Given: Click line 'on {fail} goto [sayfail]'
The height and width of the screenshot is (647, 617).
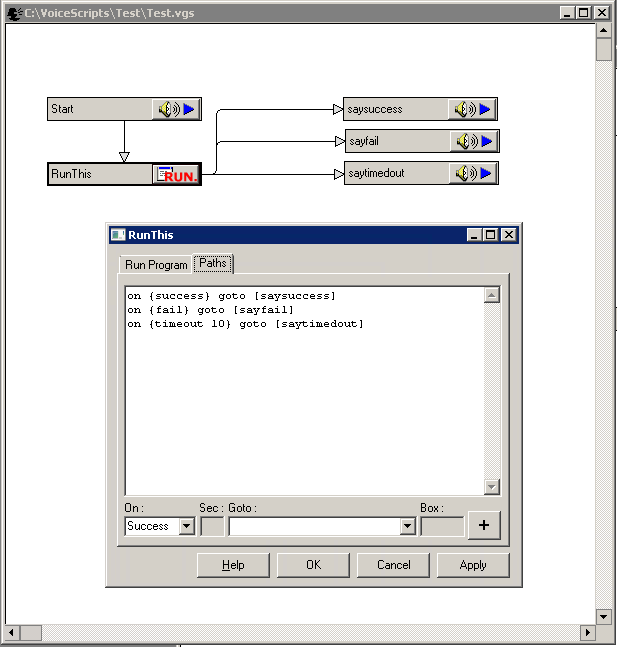Looking at the screenshot, I should pos(210,310).
